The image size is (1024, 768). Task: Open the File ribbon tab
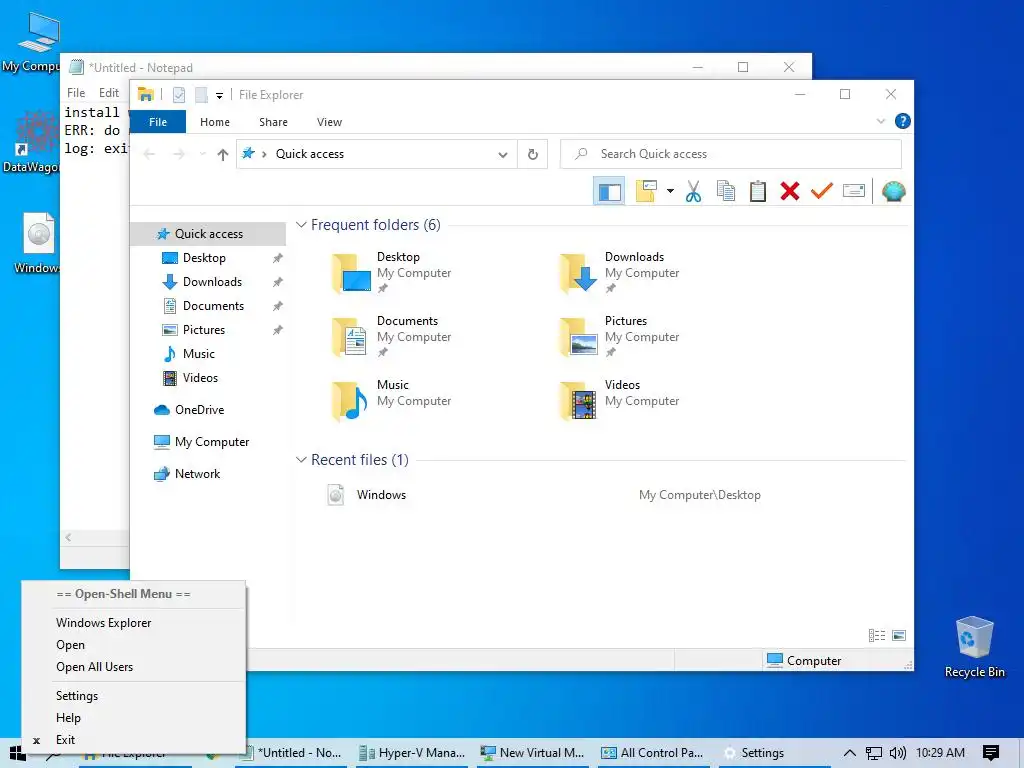tap(158, 121)
